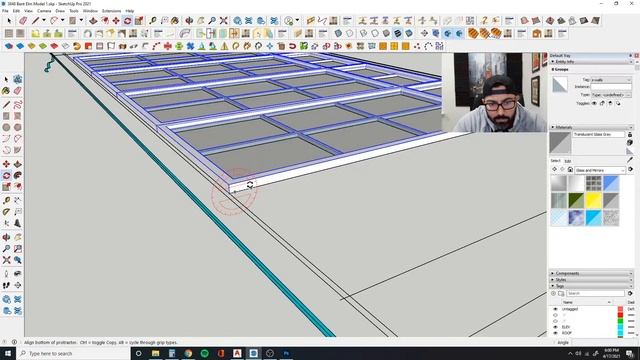Open Photoshop from the taskbar

[x=286, y=353]
